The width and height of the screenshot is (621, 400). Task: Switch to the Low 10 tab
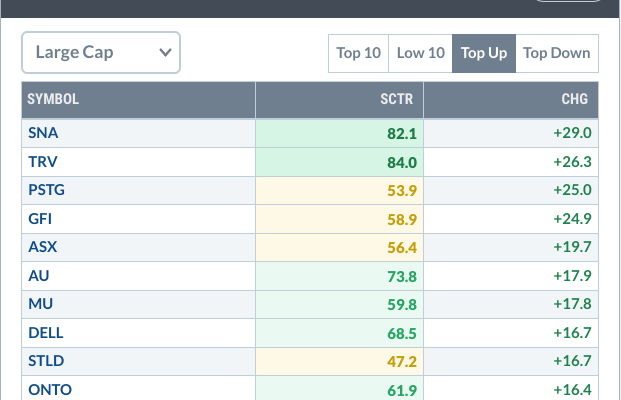pyautogui.click(x=420, y=53)
